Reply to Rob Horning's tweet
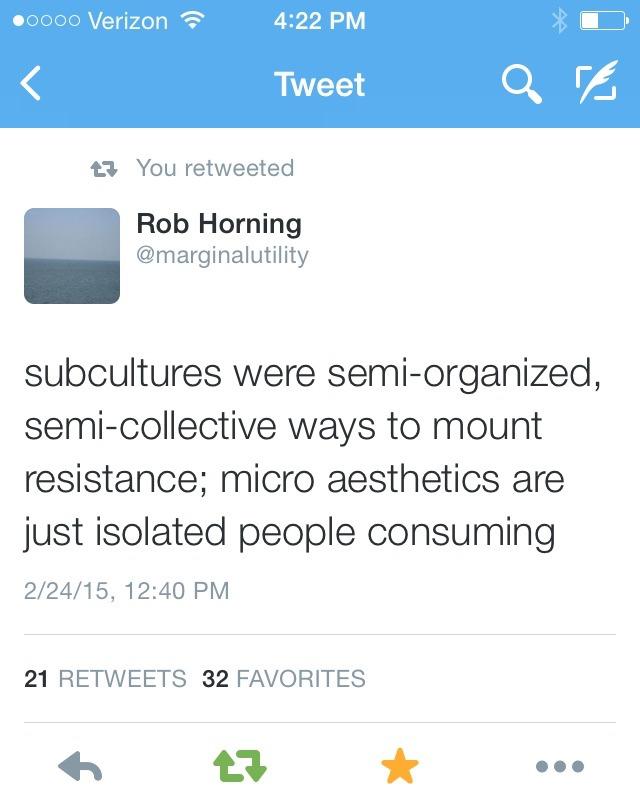Screen dimensions: 640x805 (82, 767)
